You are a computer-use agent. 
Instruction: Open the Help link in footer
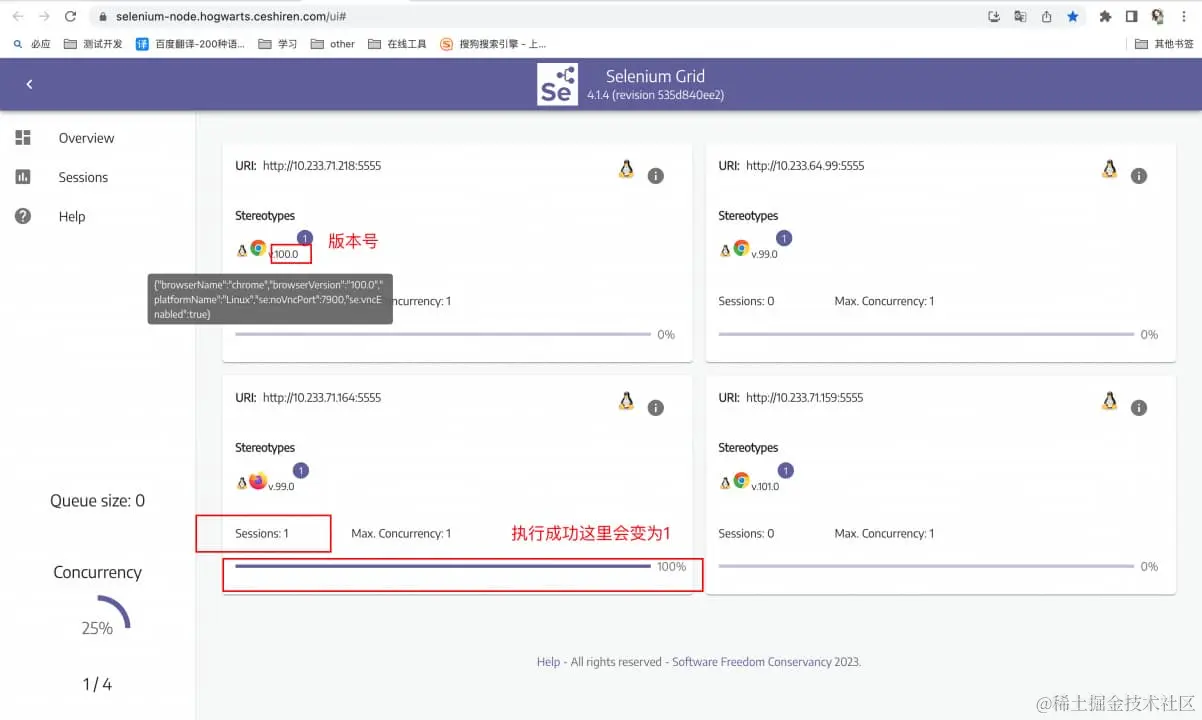tap(548, 662)
